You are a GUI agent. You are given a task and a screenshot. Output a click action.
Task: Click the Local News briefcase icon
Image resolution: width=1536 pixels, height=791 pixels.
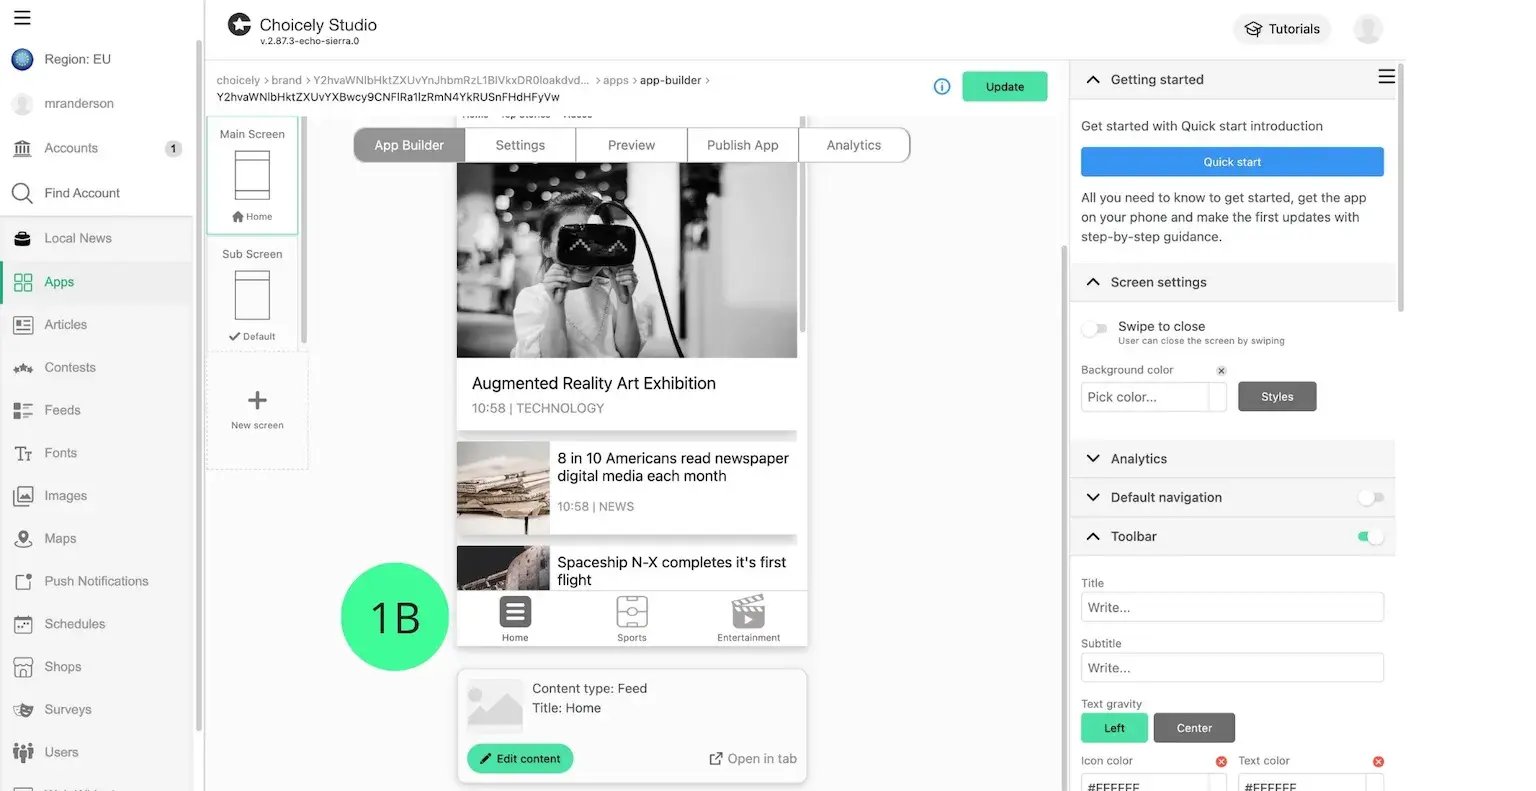pos(22,239)
